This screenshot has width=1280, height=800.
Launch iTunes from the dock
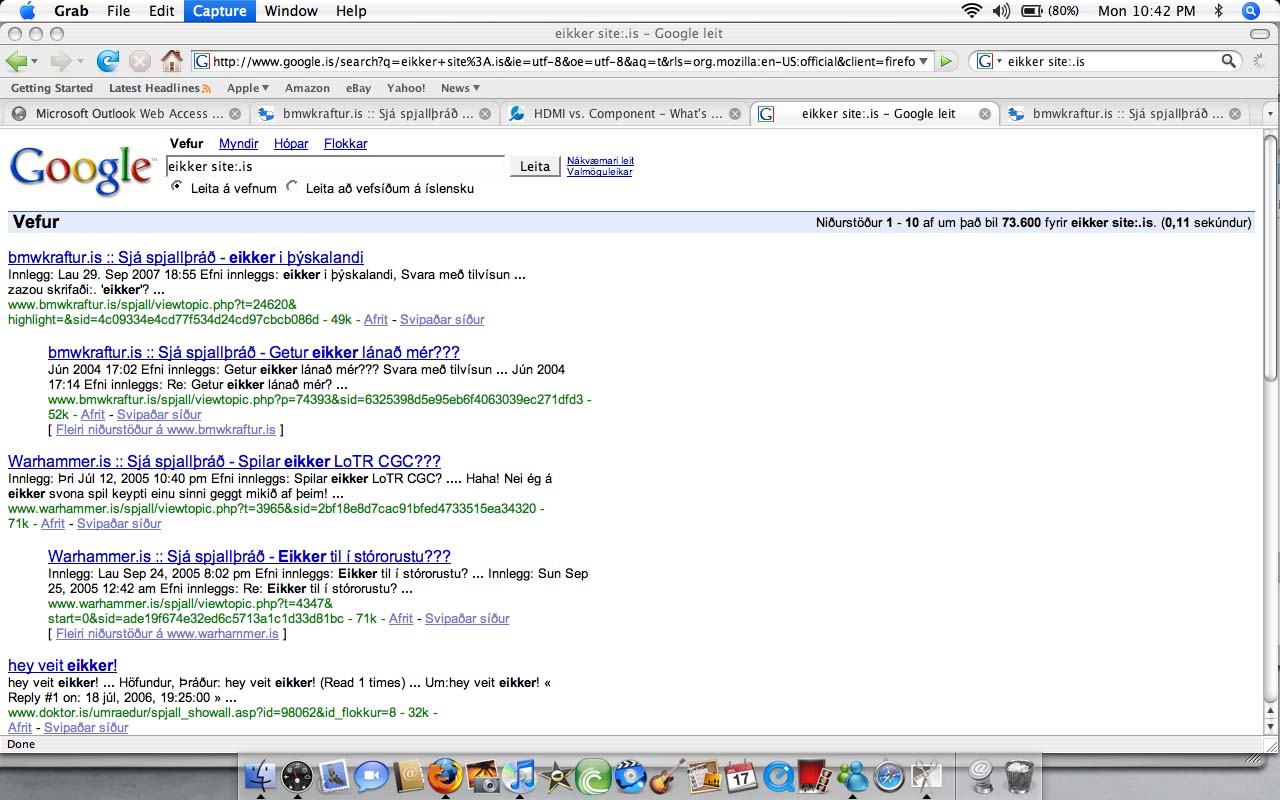tap(520, 776)
